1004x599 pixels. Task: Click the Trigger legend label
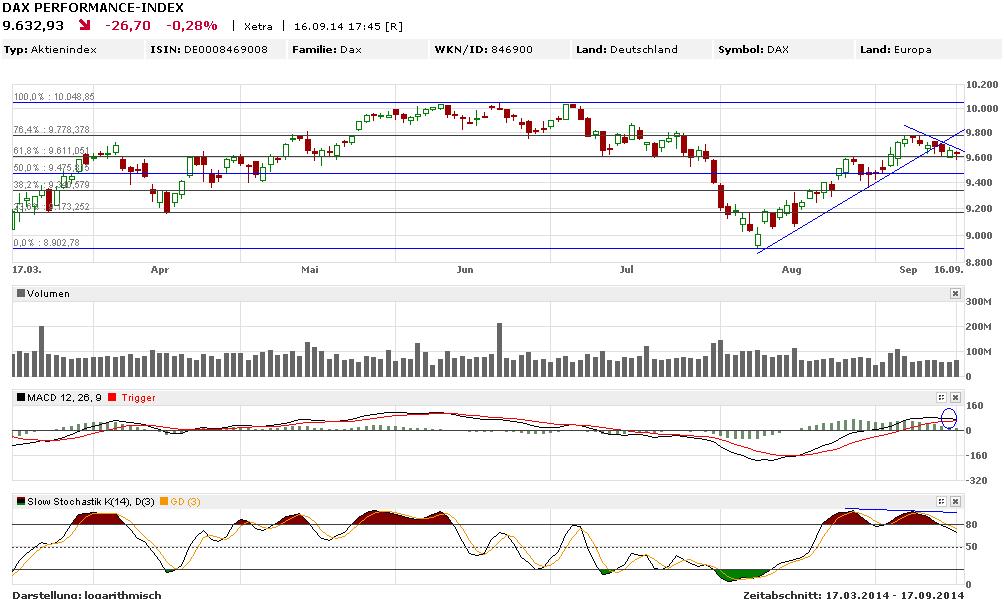pyautogui.click(x=138, y=398)
